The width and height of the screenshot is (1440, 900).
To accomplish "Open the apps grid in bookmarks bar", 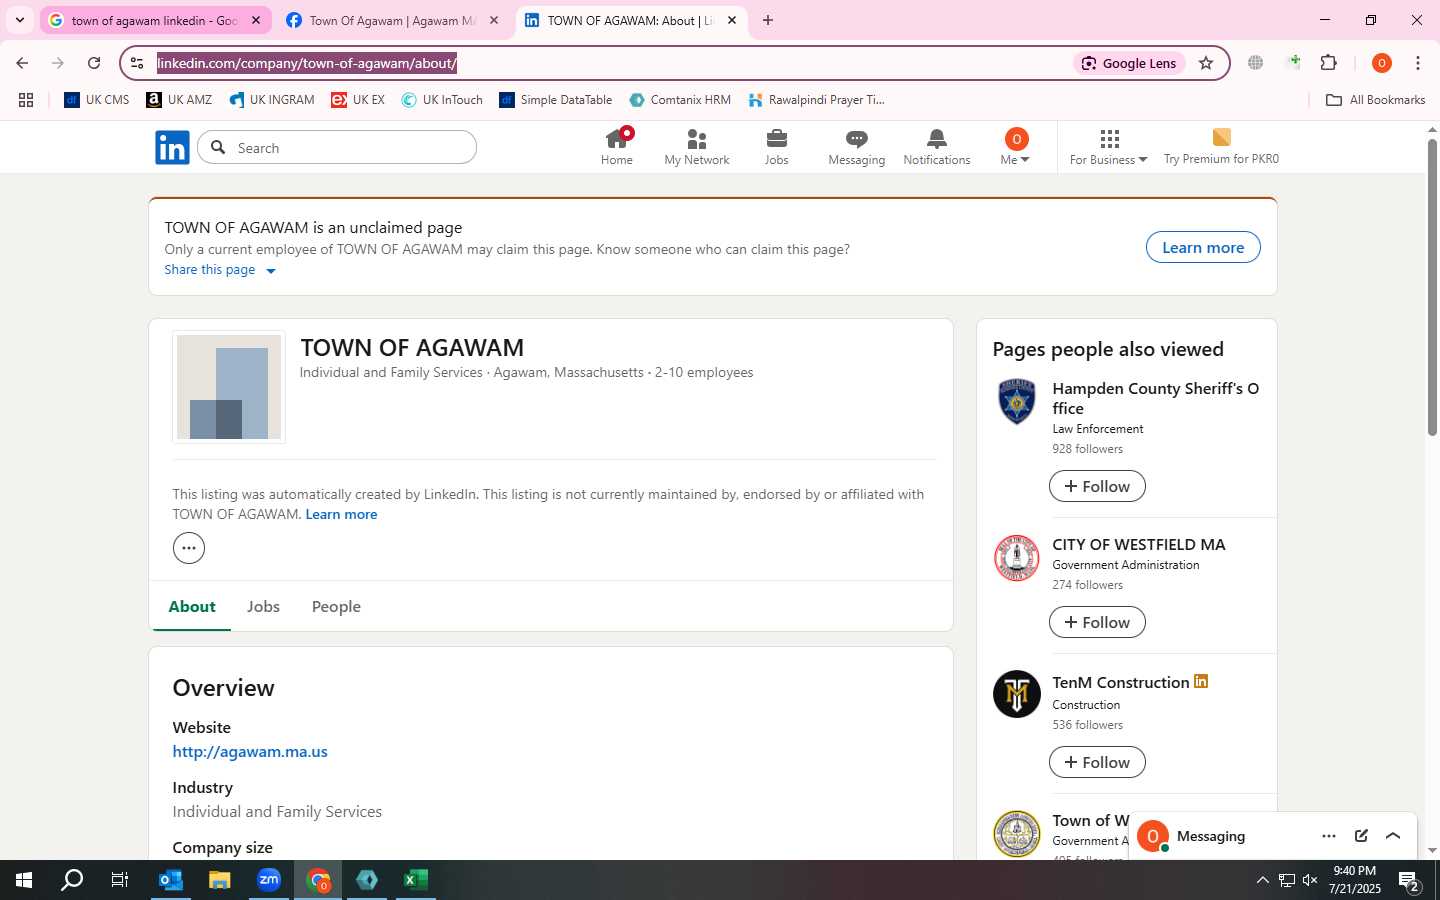I will 26,100.
